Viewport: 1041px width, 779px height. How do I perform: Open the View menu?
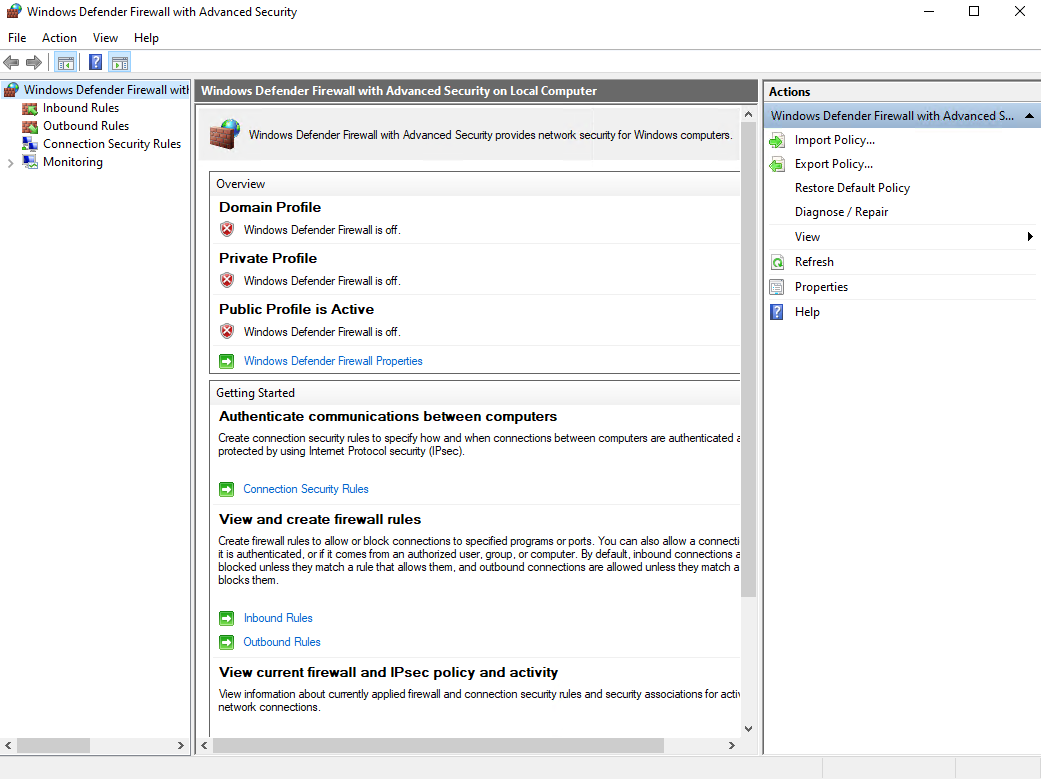coord(105,37)
